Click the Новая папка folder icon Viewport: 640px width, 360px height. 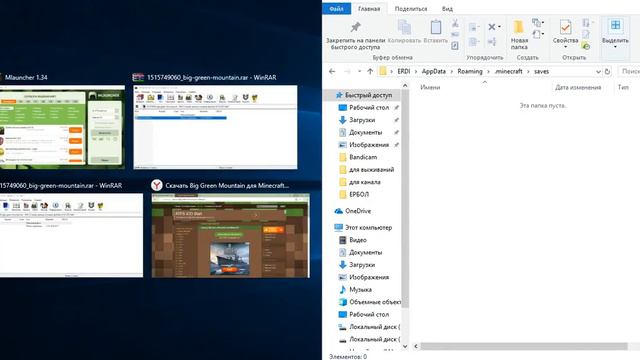pos(519,27)
